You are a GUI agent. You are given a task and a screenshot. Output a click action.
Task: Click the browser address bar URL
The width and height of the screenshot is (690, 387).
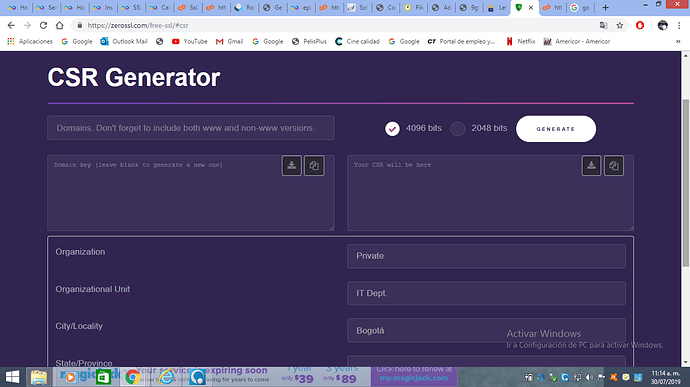pyautogui.click(x=138, y=26)
